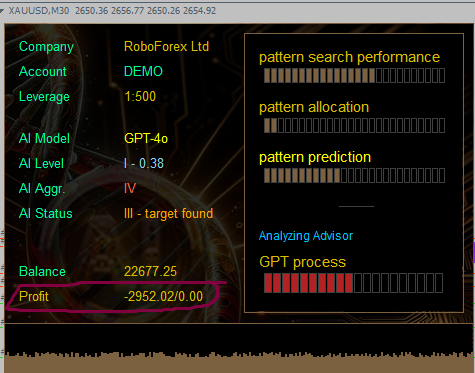Image resolution: width=475 pixels, height=373 pixels.
Task: Click the 'pattern search performance' heading
Action: pos(349,57)
